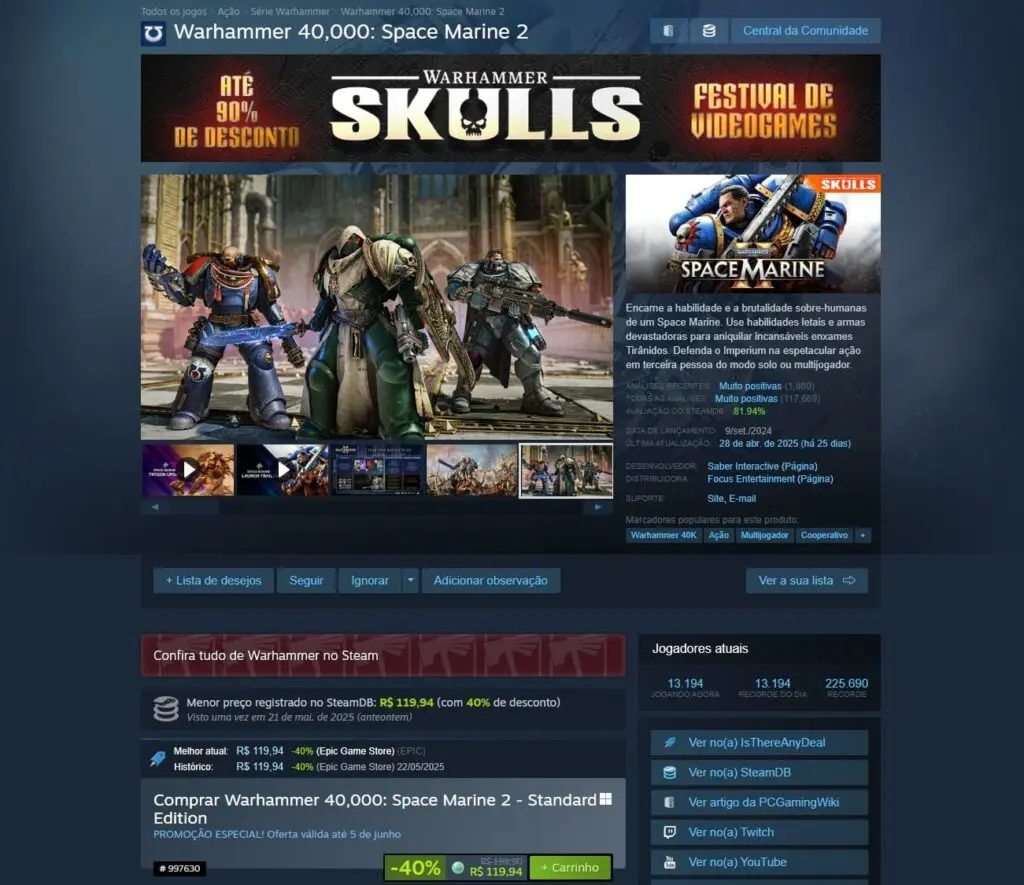Click the 28 de abr. de 2025 update link

pos(784,443)
